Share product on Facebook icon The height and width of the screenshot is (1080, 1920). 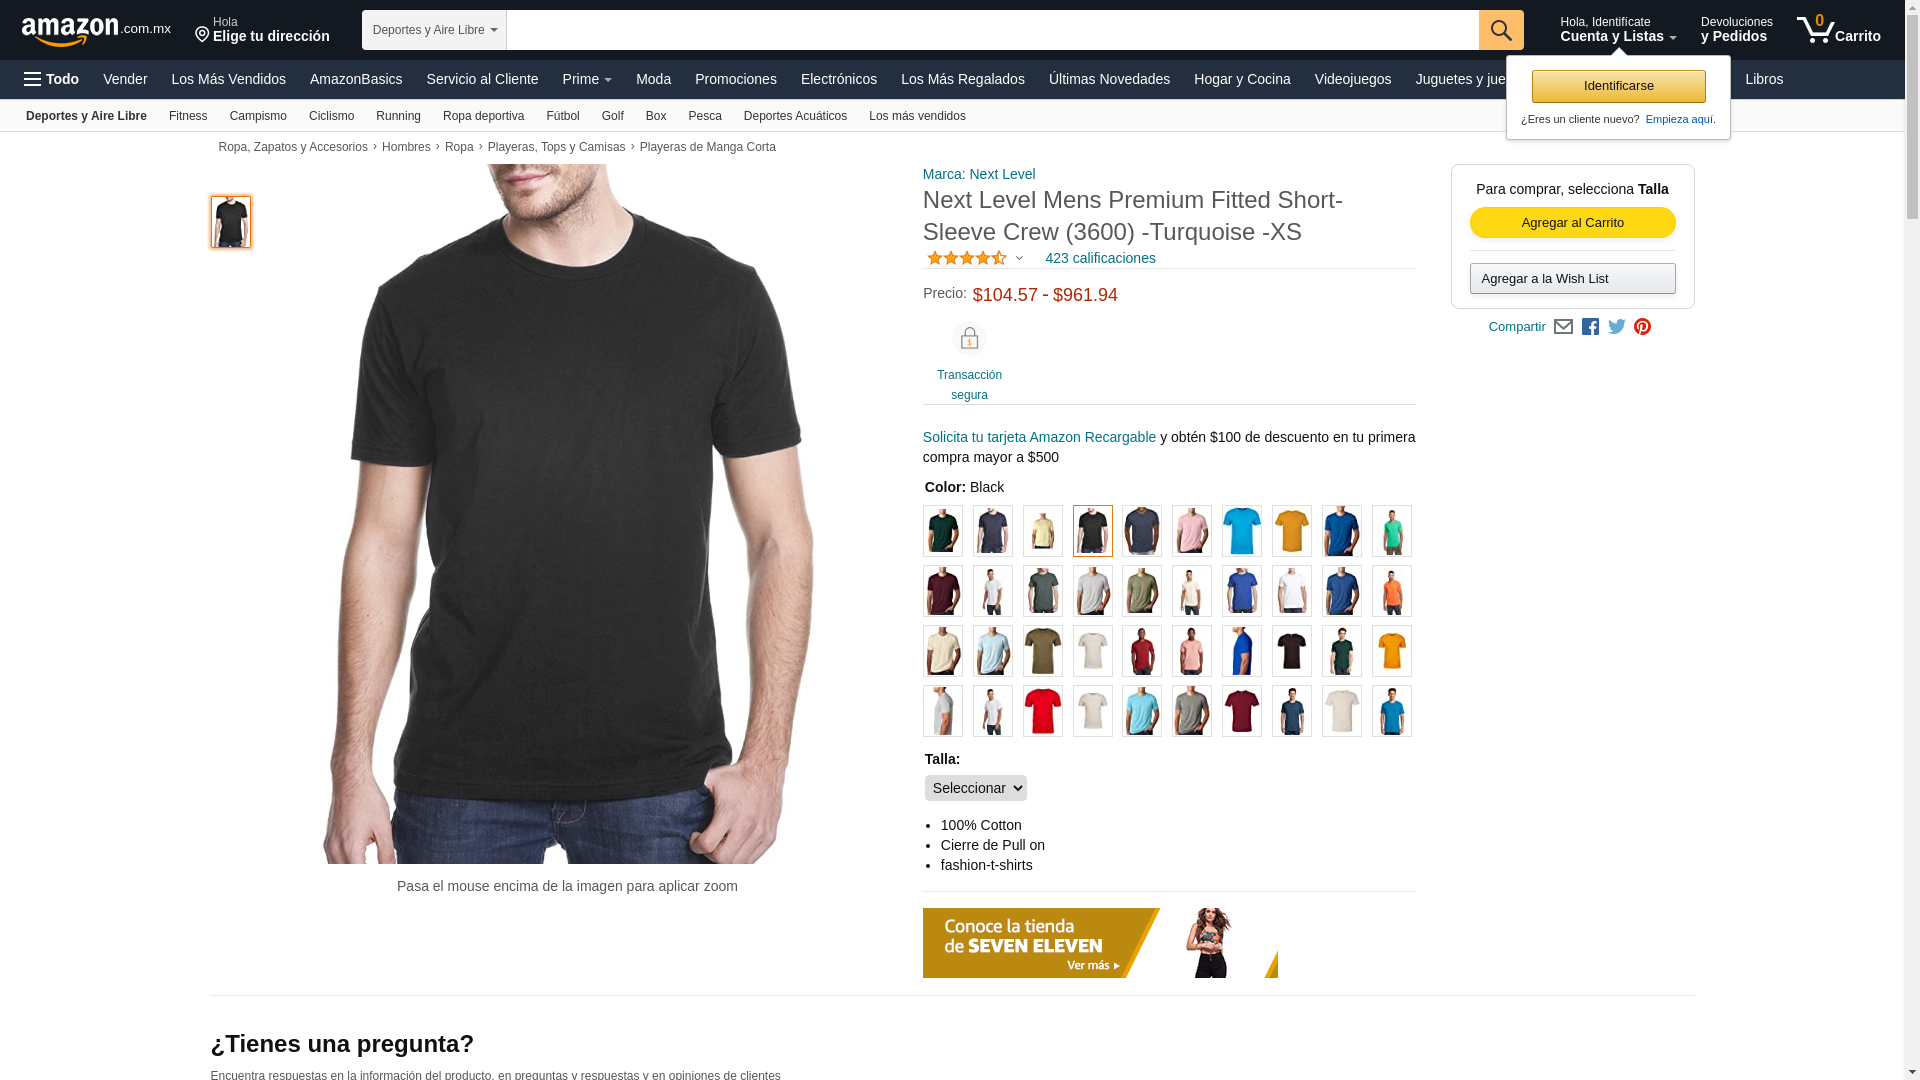[x=1590, y=327]
